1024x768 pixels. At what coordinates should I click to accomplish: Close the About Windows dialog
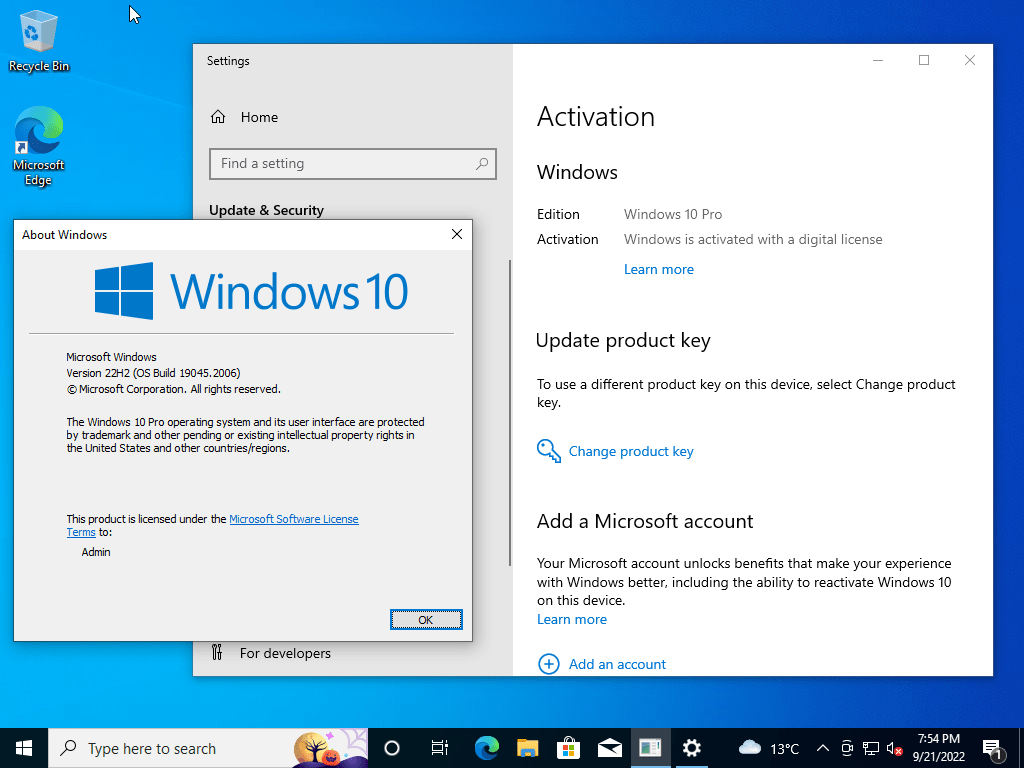(456, 234)
